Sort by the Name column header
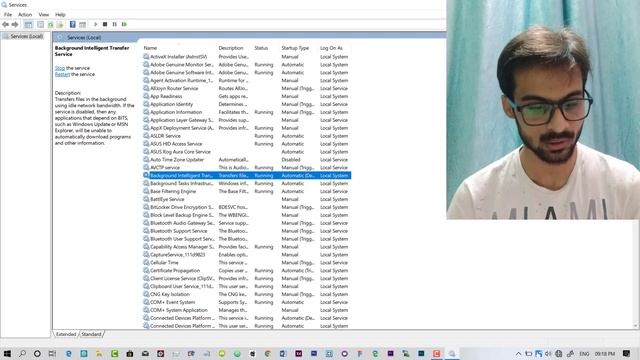The height and width of the screenshot is (360, 640). pos(150,48)
